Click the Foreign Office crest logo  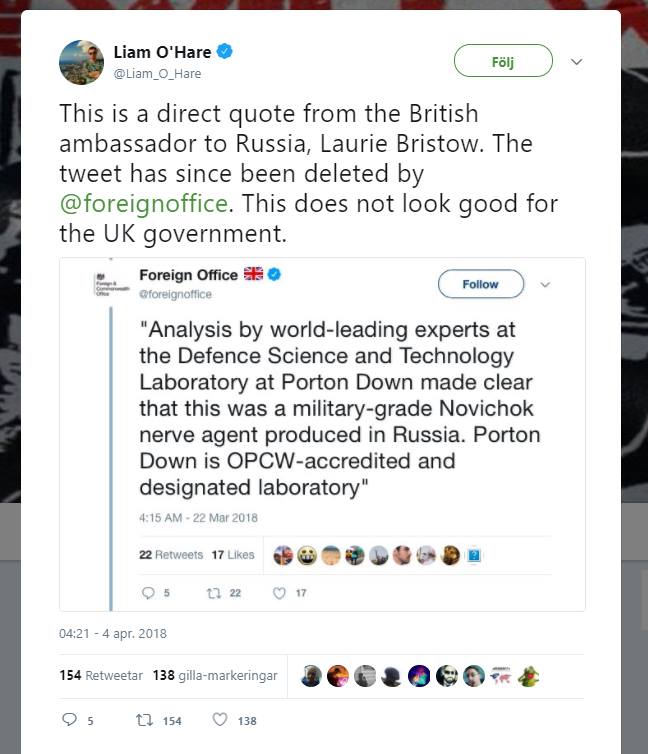click(103, 284)
